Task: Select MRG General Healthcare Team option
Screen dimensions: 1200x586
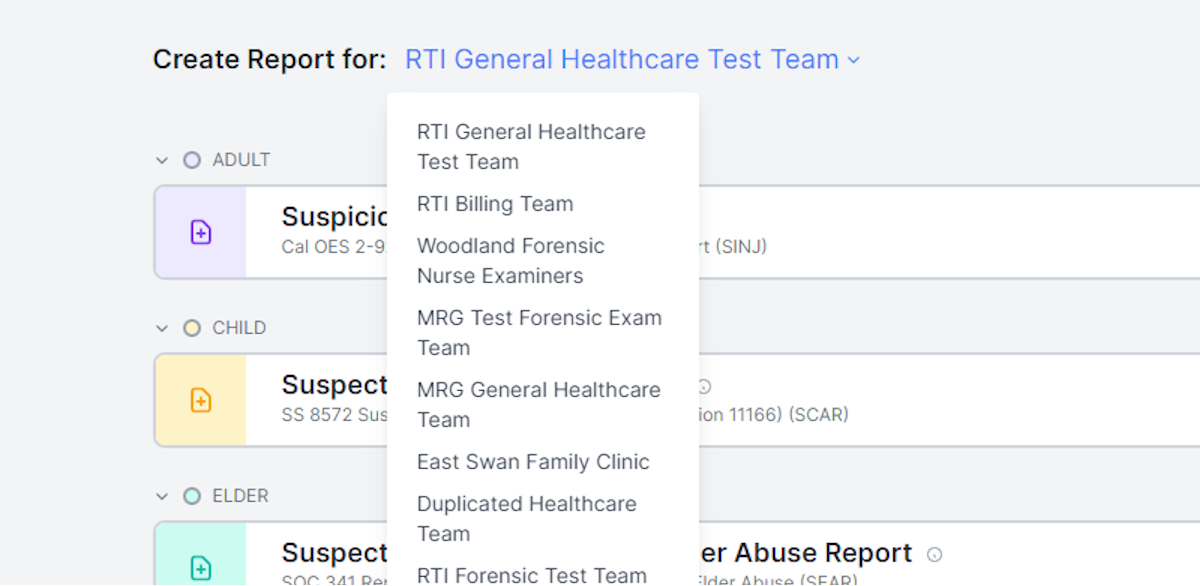Action: click(543, 405)
